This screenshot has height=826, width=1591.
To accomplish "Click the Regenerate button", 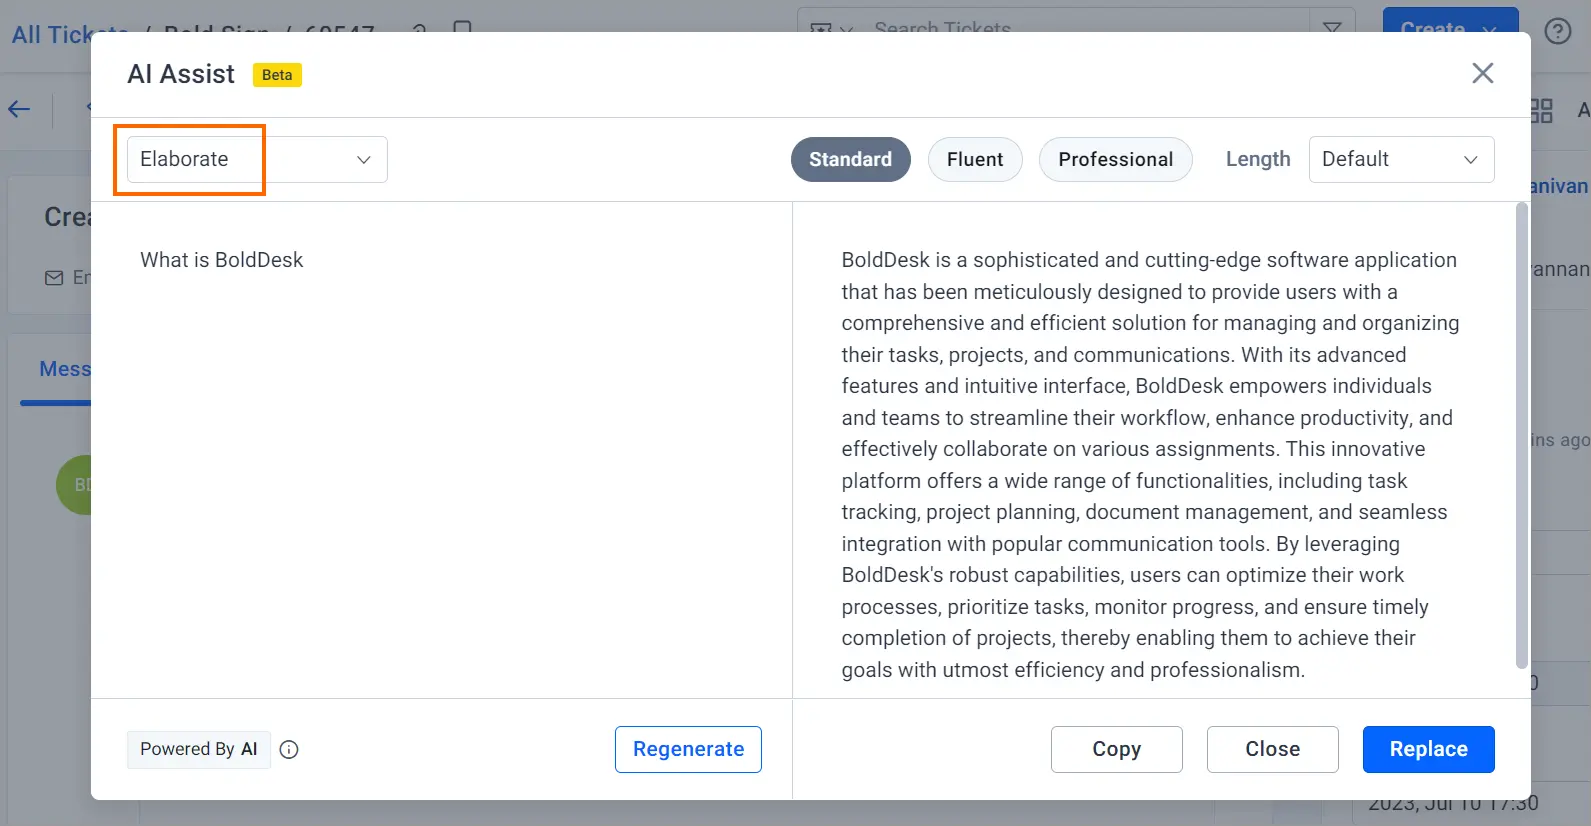I will 688,749.
